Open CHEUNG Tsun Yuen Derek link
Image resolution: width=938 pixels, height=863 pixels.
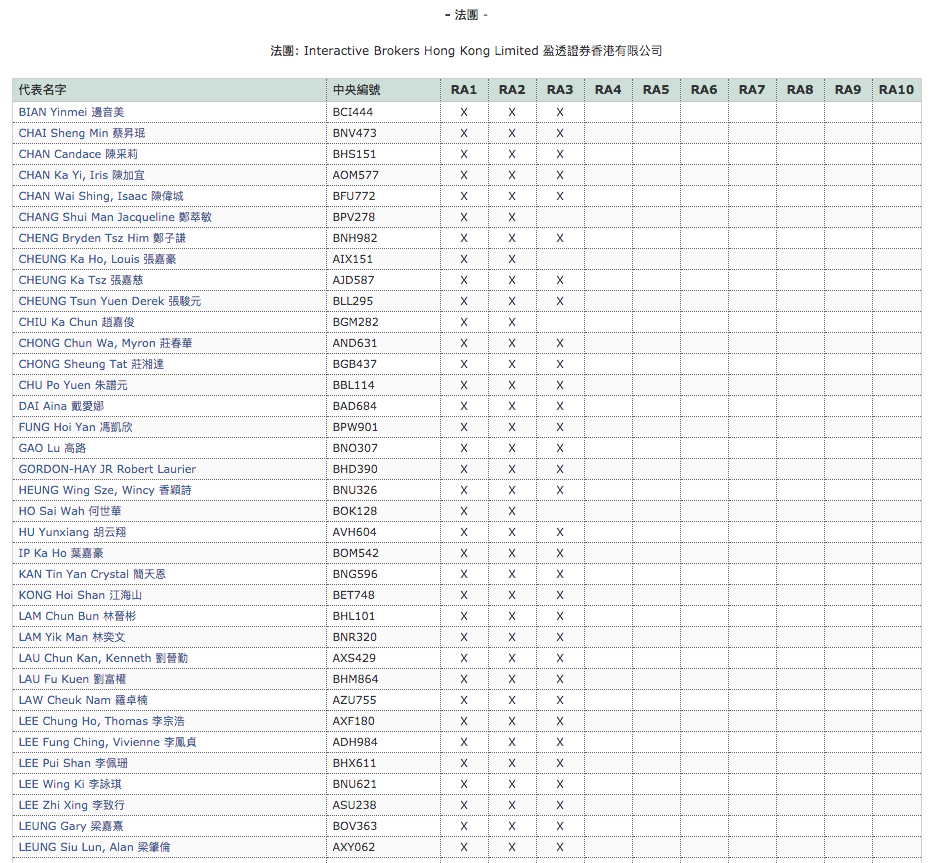point(109,300)
